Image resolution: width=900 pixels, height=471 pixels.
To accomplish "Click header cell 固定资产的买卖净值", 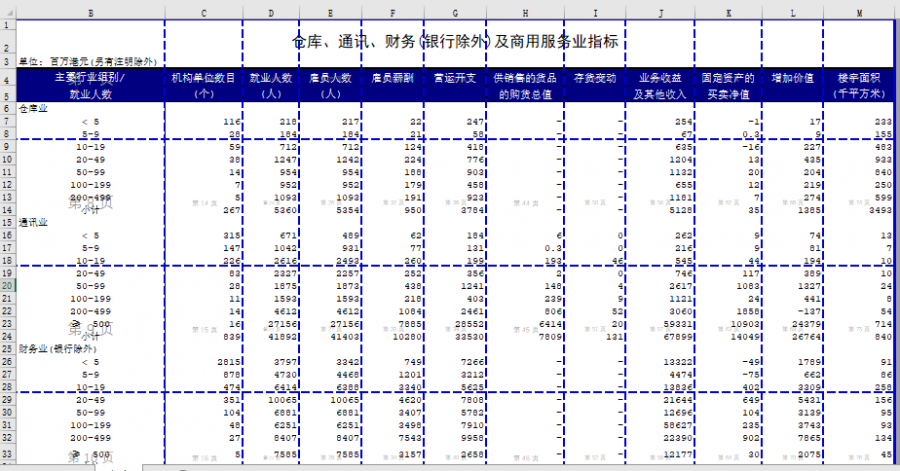I will (728, 85).
